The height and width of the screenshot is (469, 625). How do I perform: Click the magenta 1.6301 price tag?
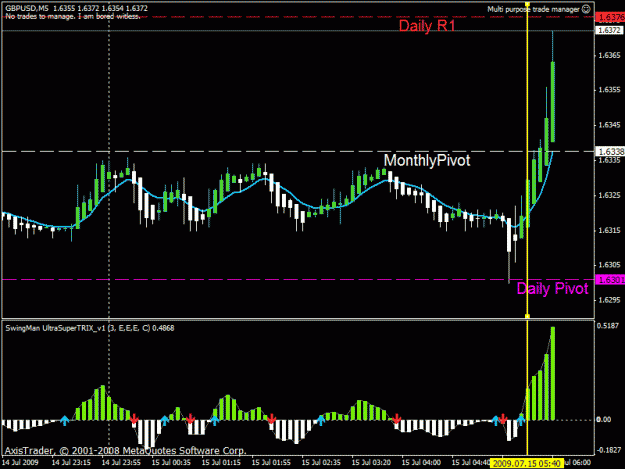609,280
